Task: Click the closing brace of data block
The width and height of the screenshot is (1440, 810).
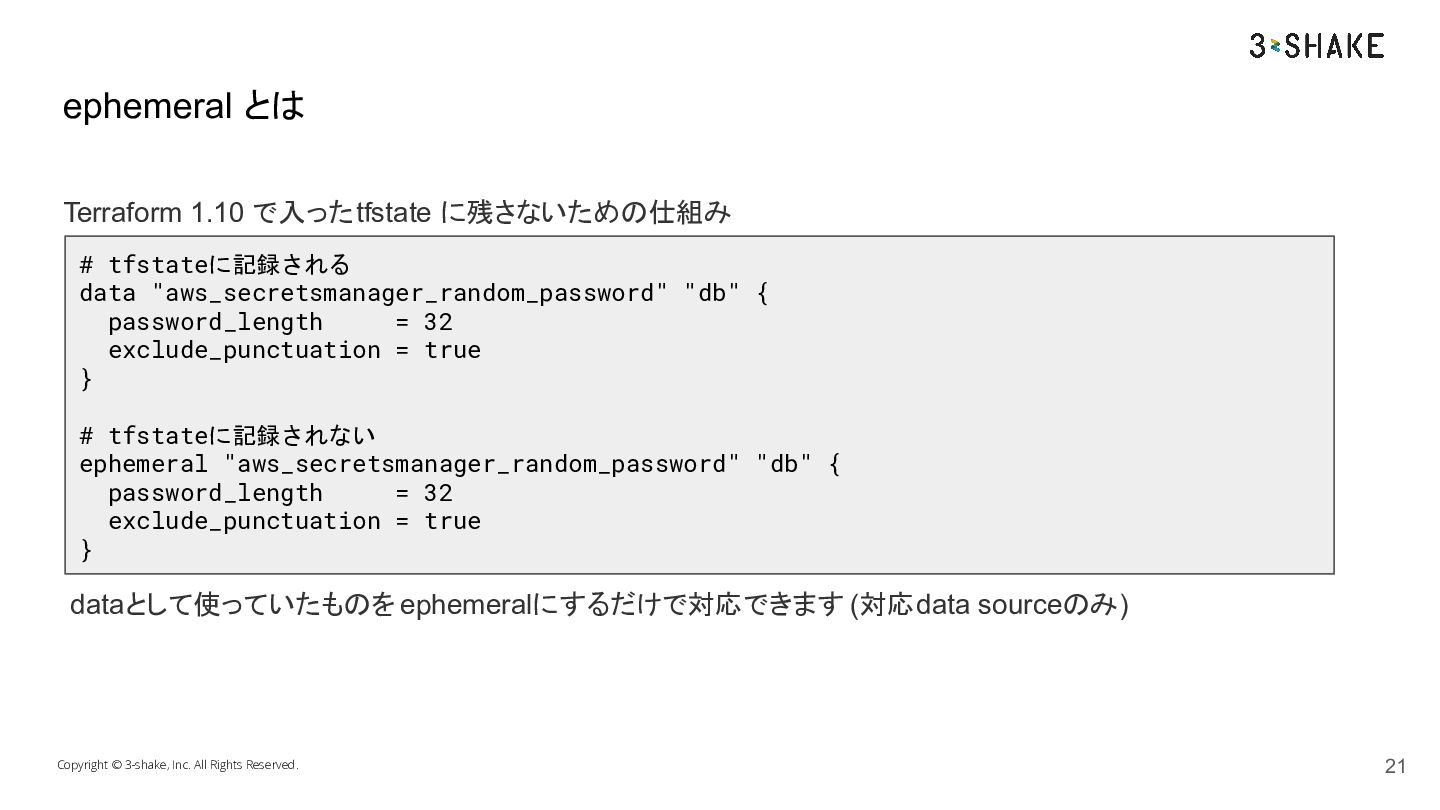Action: click(x=86, y=379)
